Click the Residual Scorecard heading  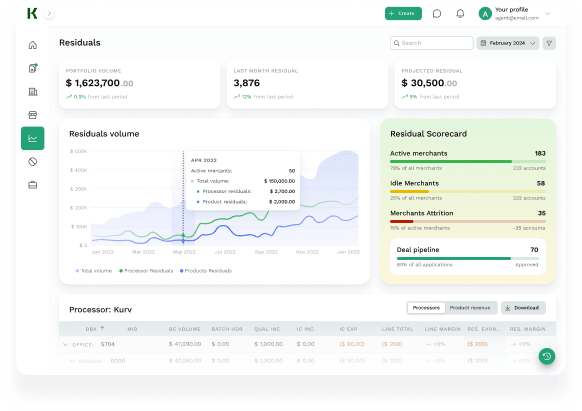tap(428, 134)
